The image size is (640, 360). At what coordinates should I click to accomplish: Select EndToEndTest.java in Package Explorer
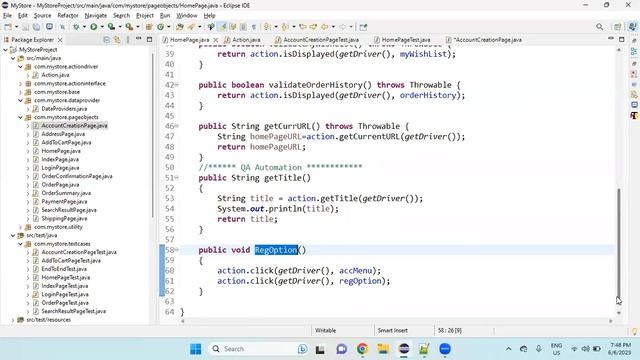click(64, 269)
